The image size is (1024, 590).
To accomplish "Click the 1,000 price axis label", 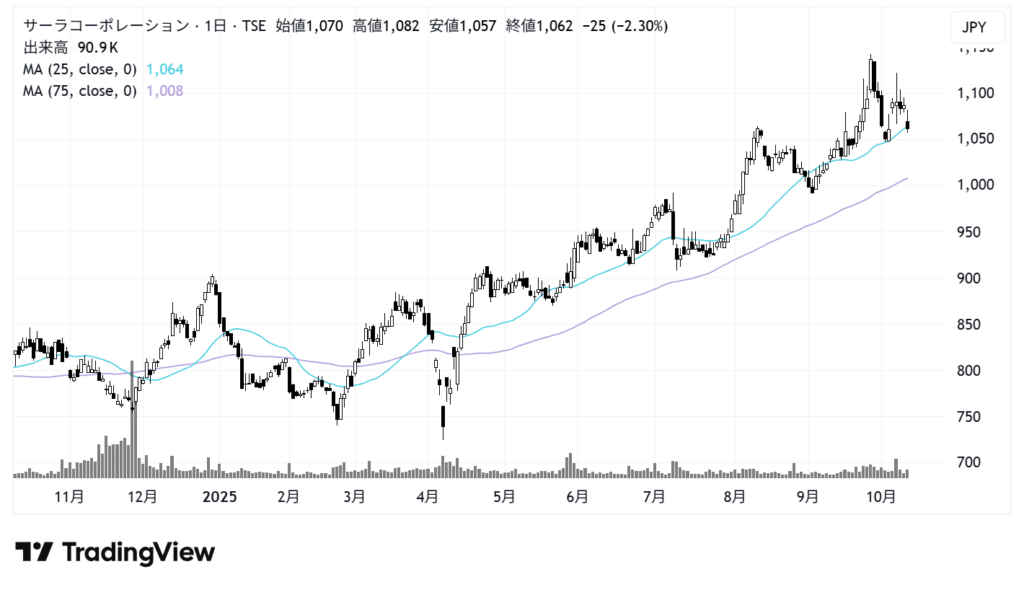I will [972, 185].
